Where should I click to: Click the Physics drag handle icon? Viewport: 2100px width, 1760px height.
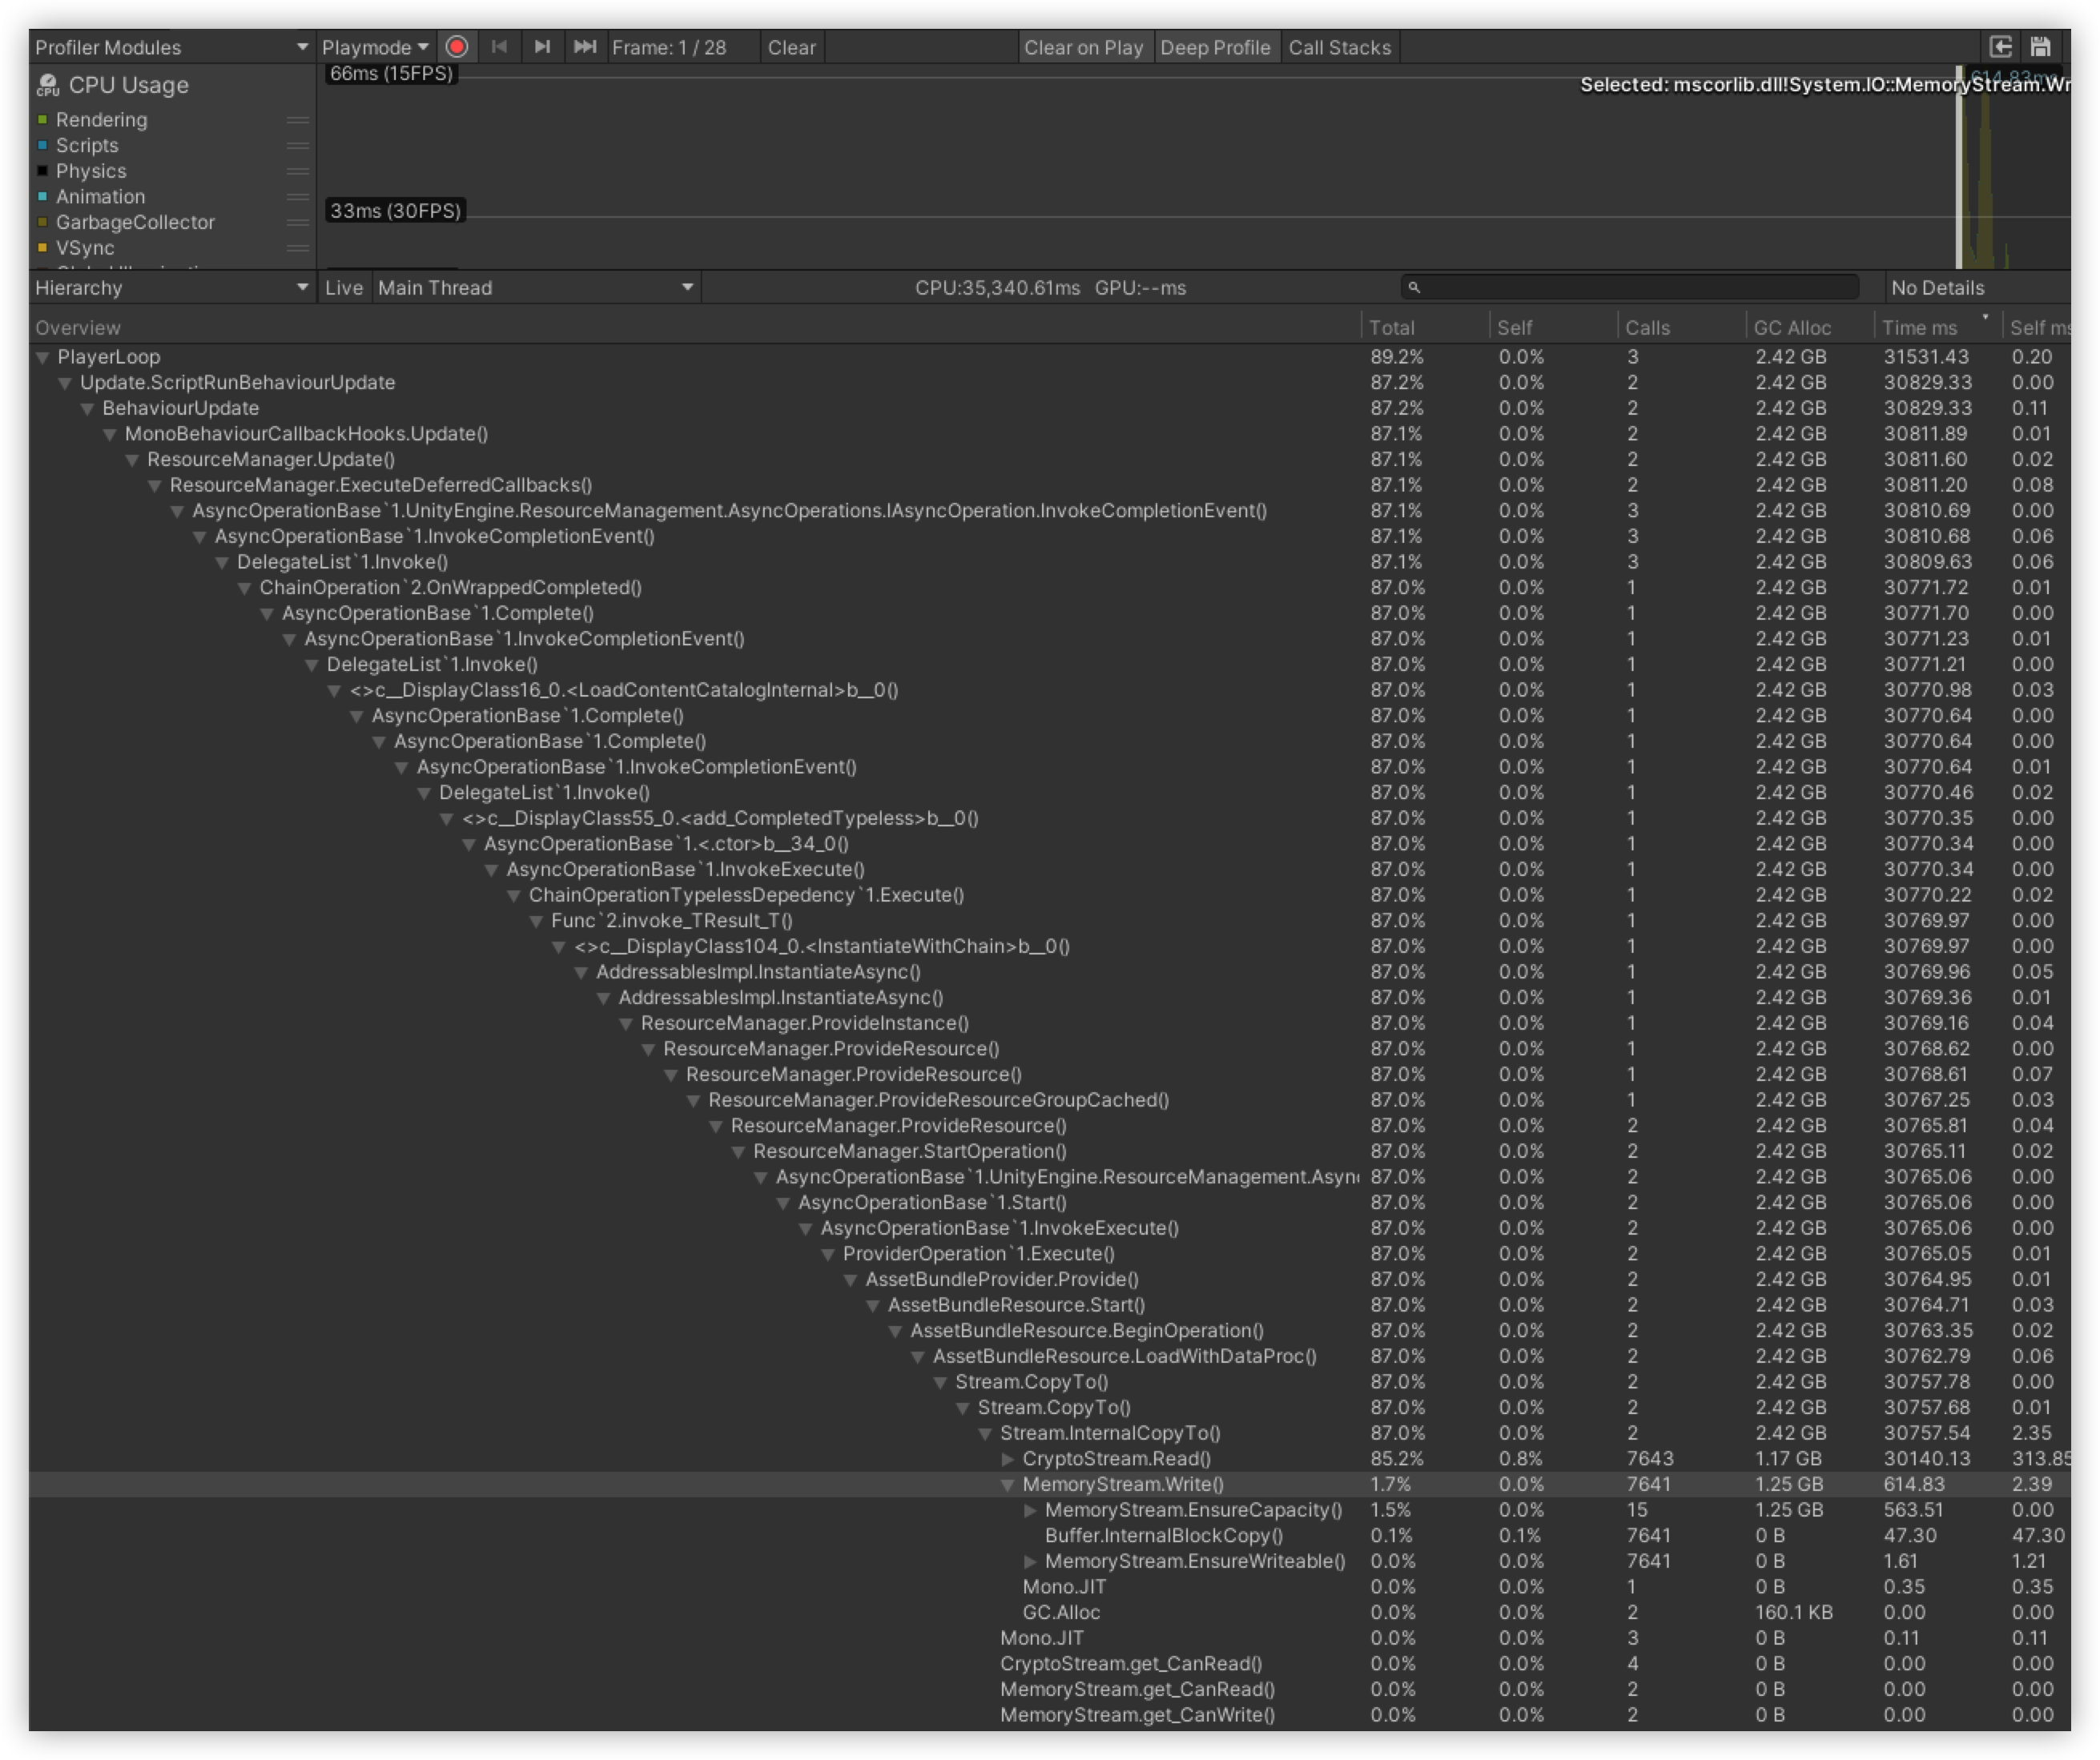coord(297,171)
